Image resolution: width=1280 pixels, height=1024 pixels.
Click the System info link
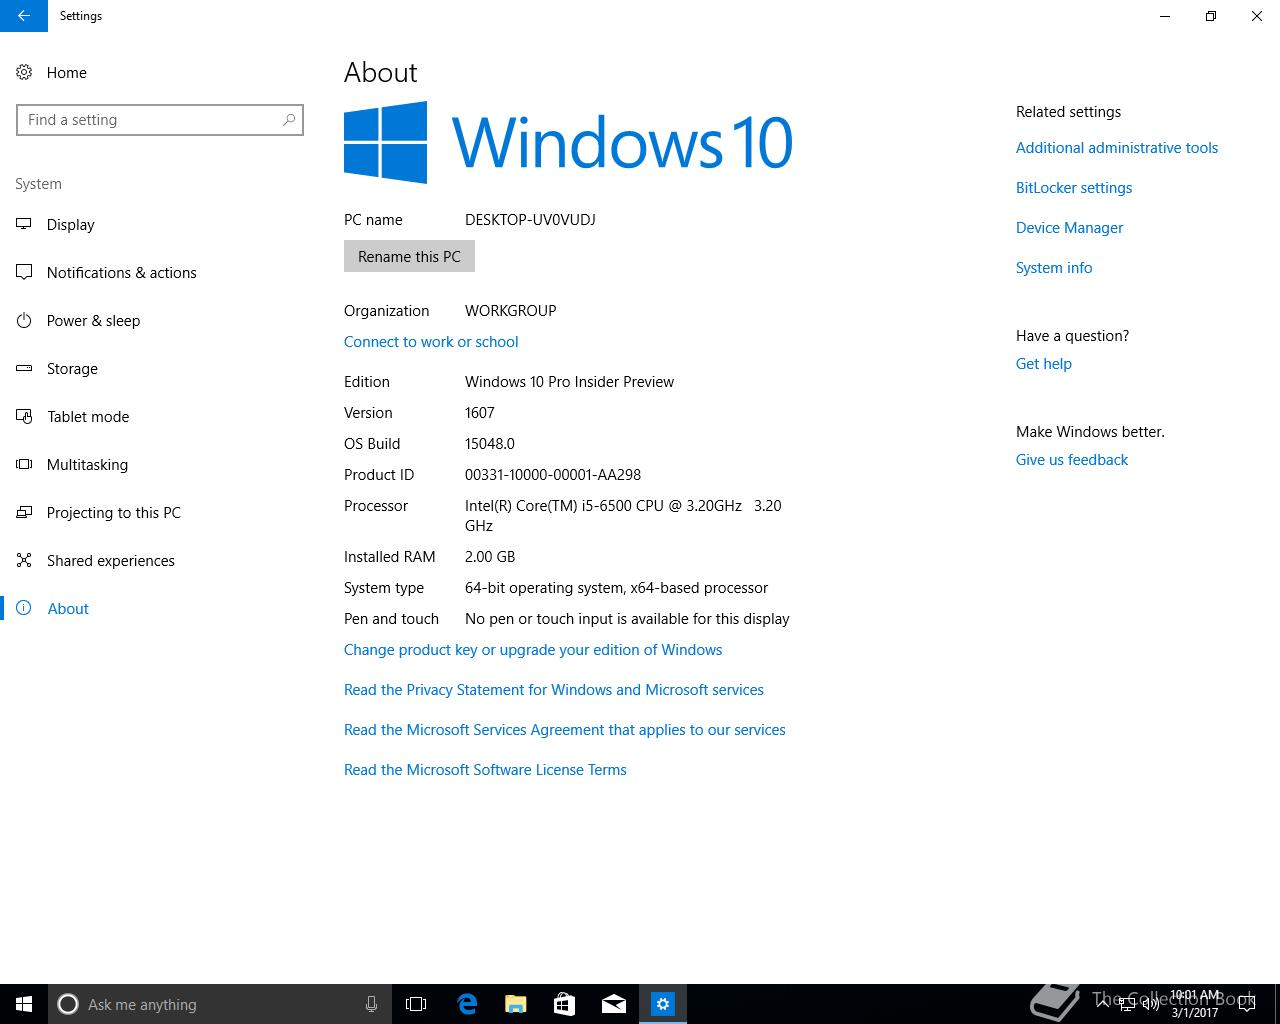(x=1054, y=268)
